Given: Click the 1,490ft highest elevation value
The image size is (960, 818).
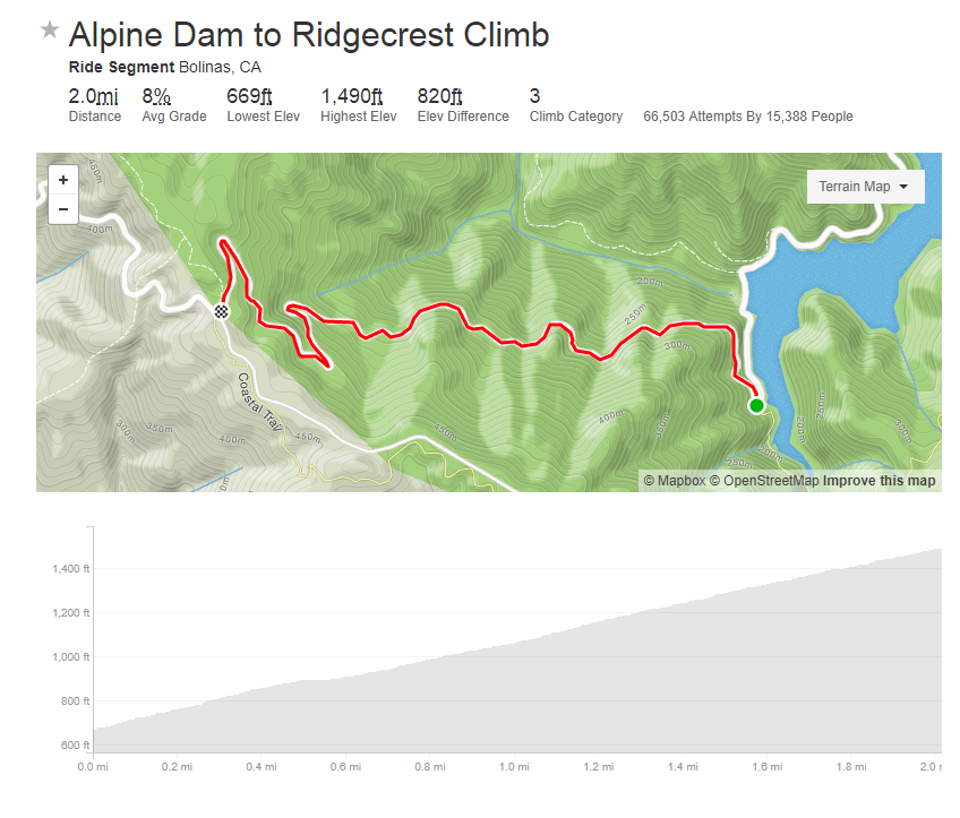Looking at the screenshot, I should (x=351, y=96).
